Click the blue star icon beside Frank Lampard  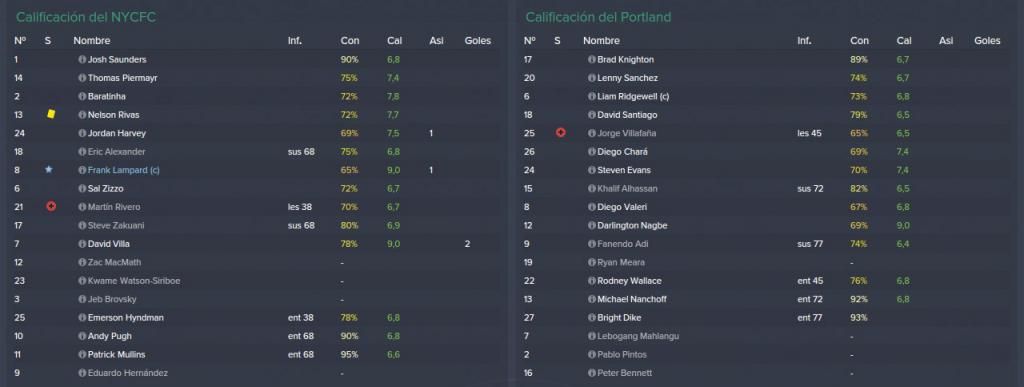point(48,170)
